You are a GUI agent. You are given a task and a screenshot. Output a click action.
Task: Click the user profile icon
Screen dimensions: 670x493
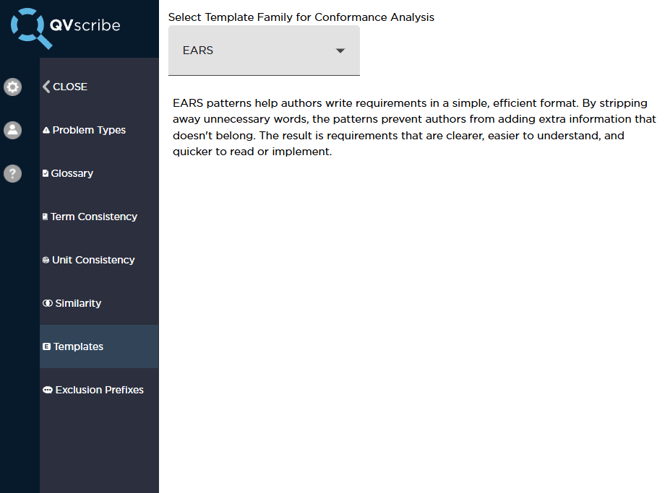pos(12,130)
